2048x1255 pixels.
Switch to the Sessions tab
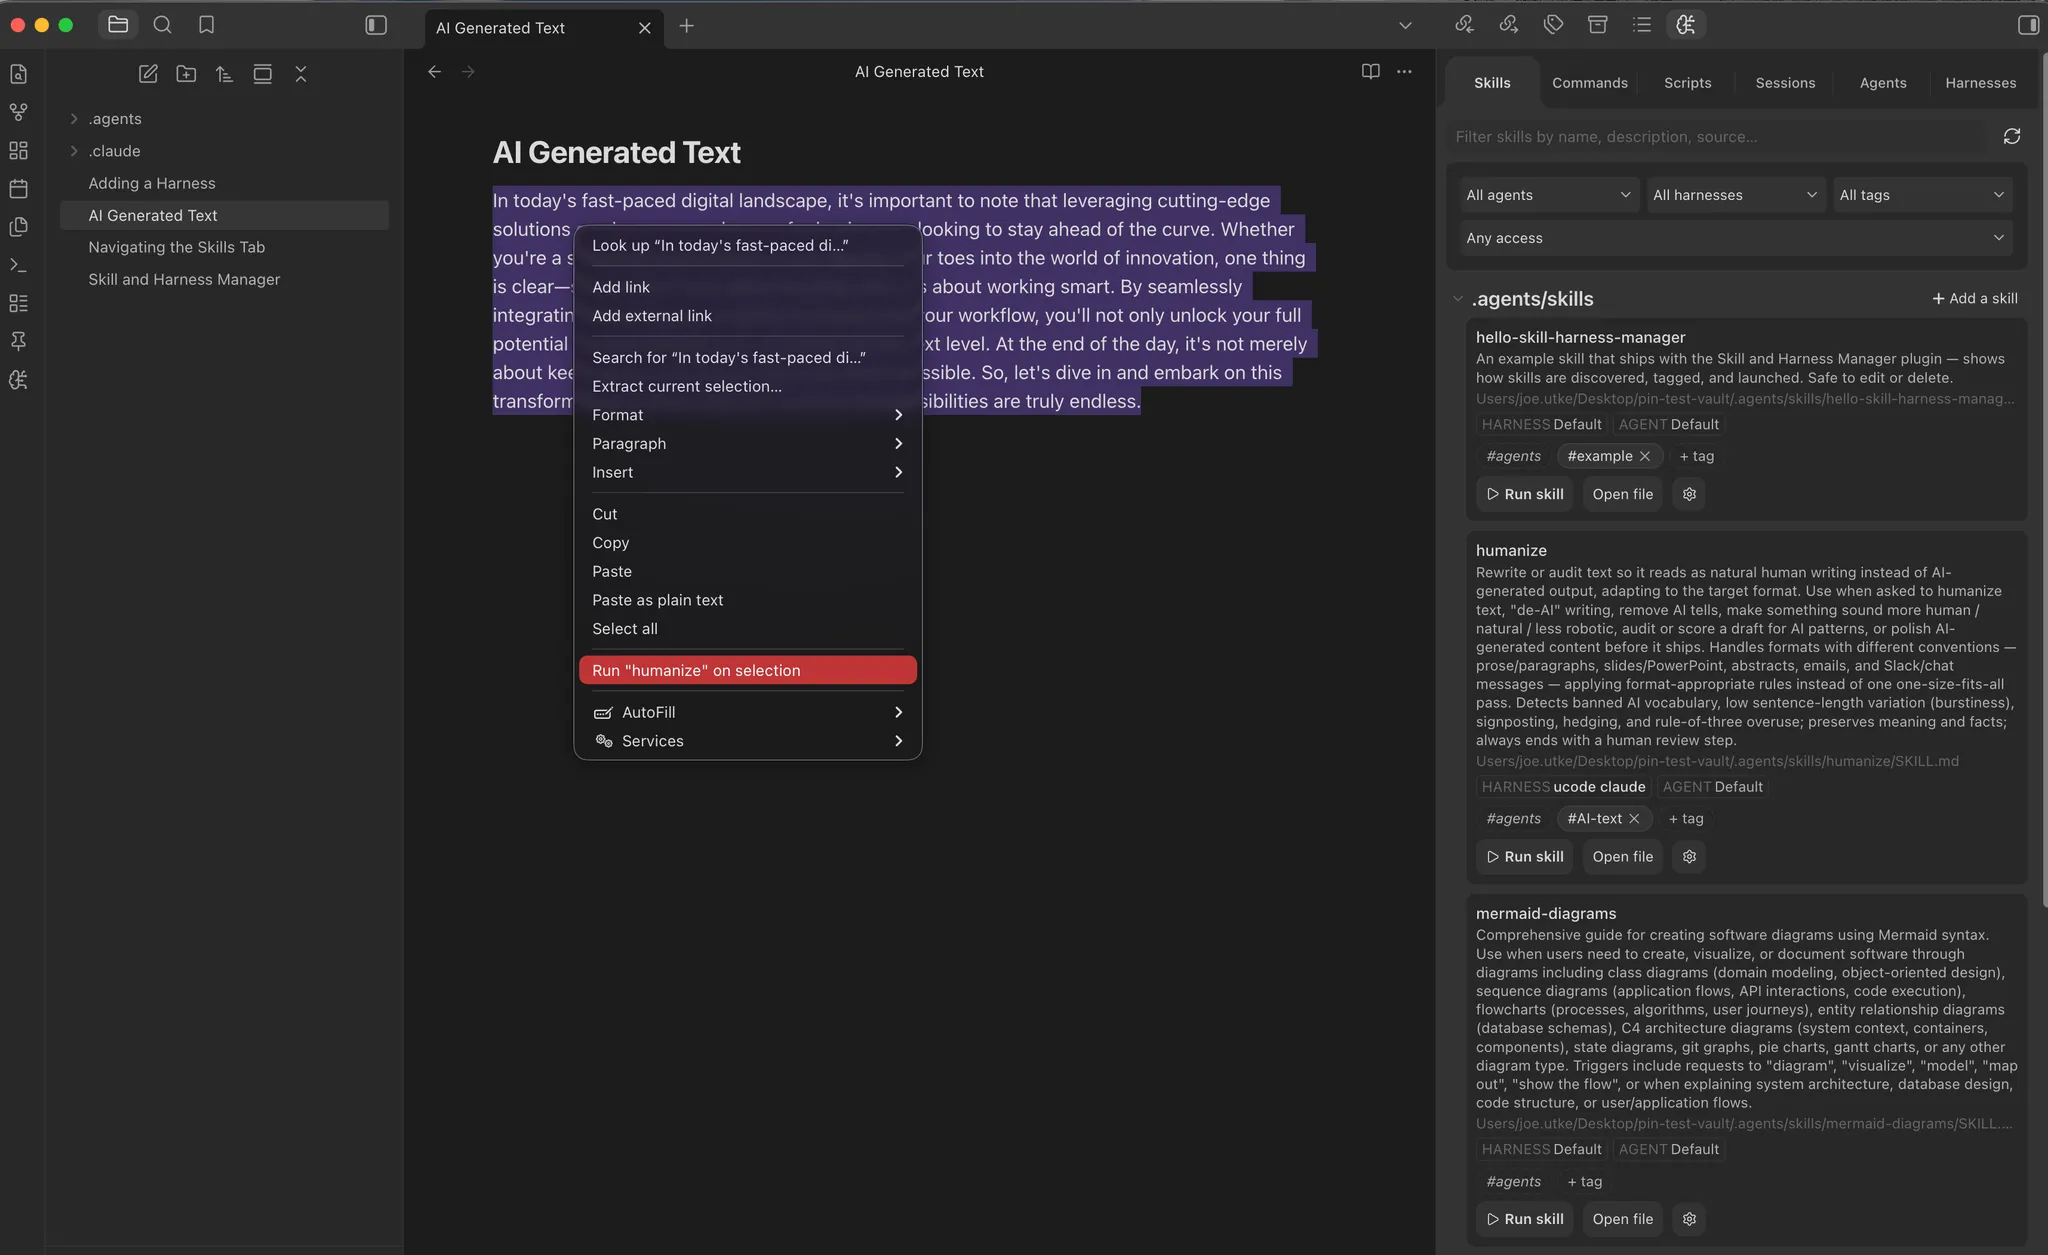coord(1785,83)
